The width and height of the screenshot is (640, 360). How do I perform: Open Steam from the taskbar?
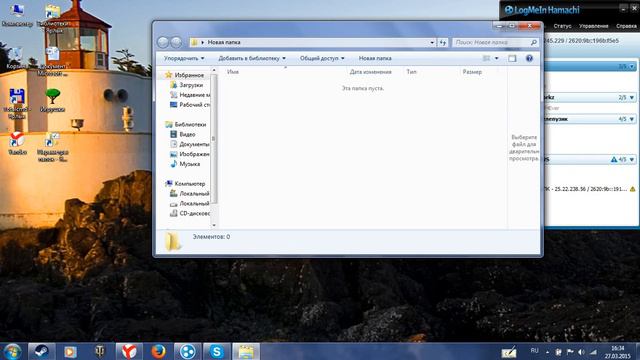[x=41, y=351]
